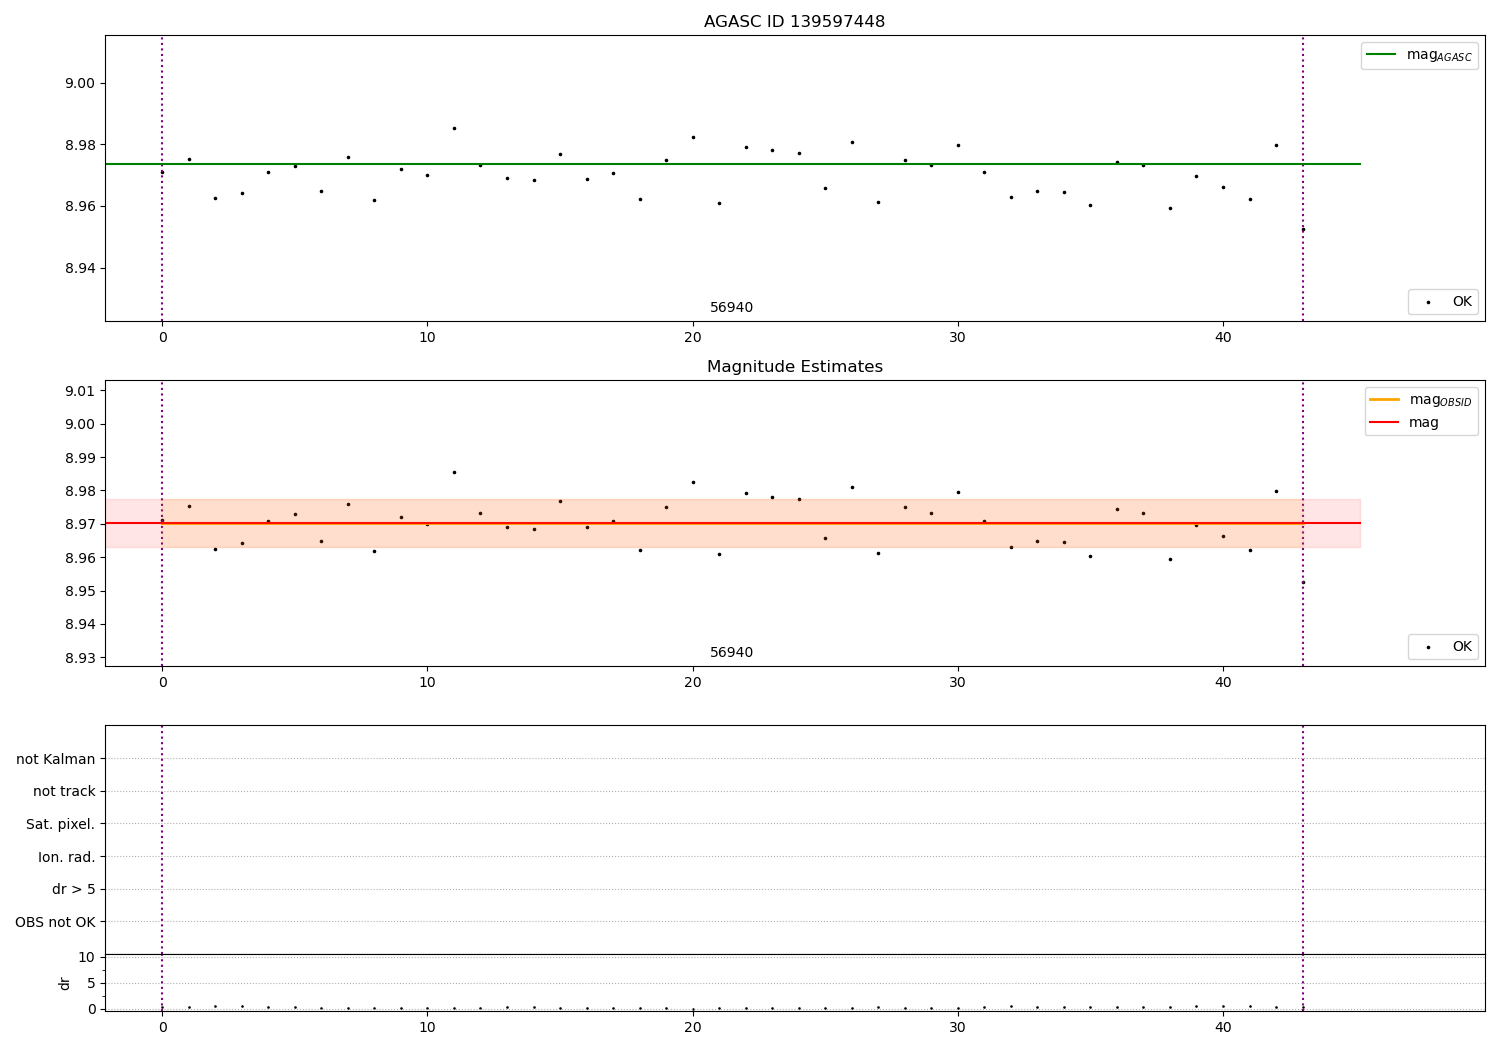Click x-tick 40 below the dr plot
Image resolution: width=1500 pixels, height=1050 pixels.
1223,1028
